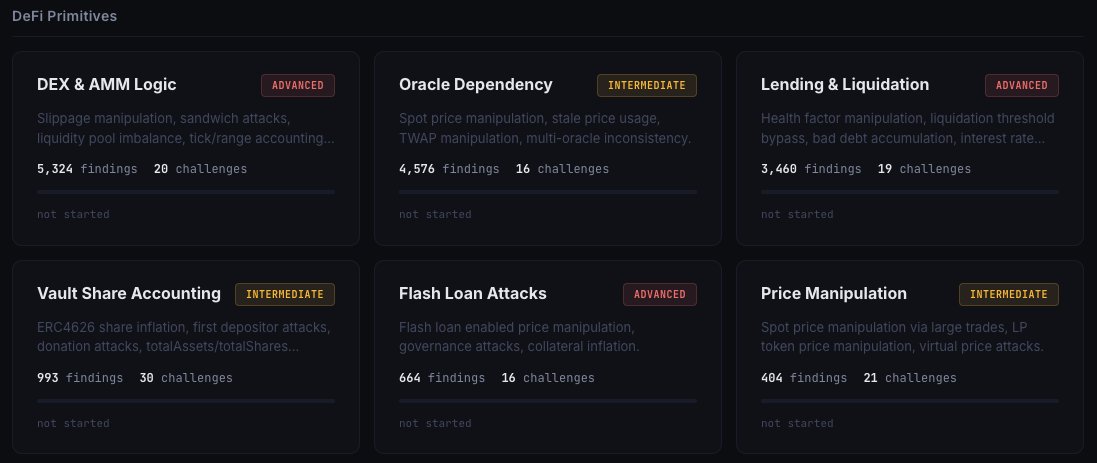Click the Flash Loan Attacks progress bar
1097x463 pixels.
548,401
